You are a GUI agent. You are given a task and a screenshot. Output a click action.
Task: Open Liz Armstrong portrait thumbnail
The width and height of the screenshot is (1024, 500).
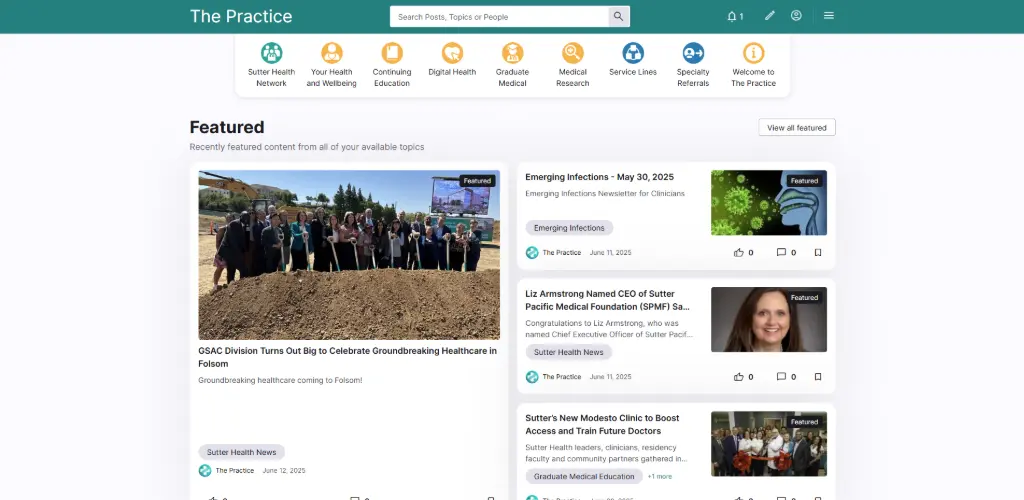769,320
